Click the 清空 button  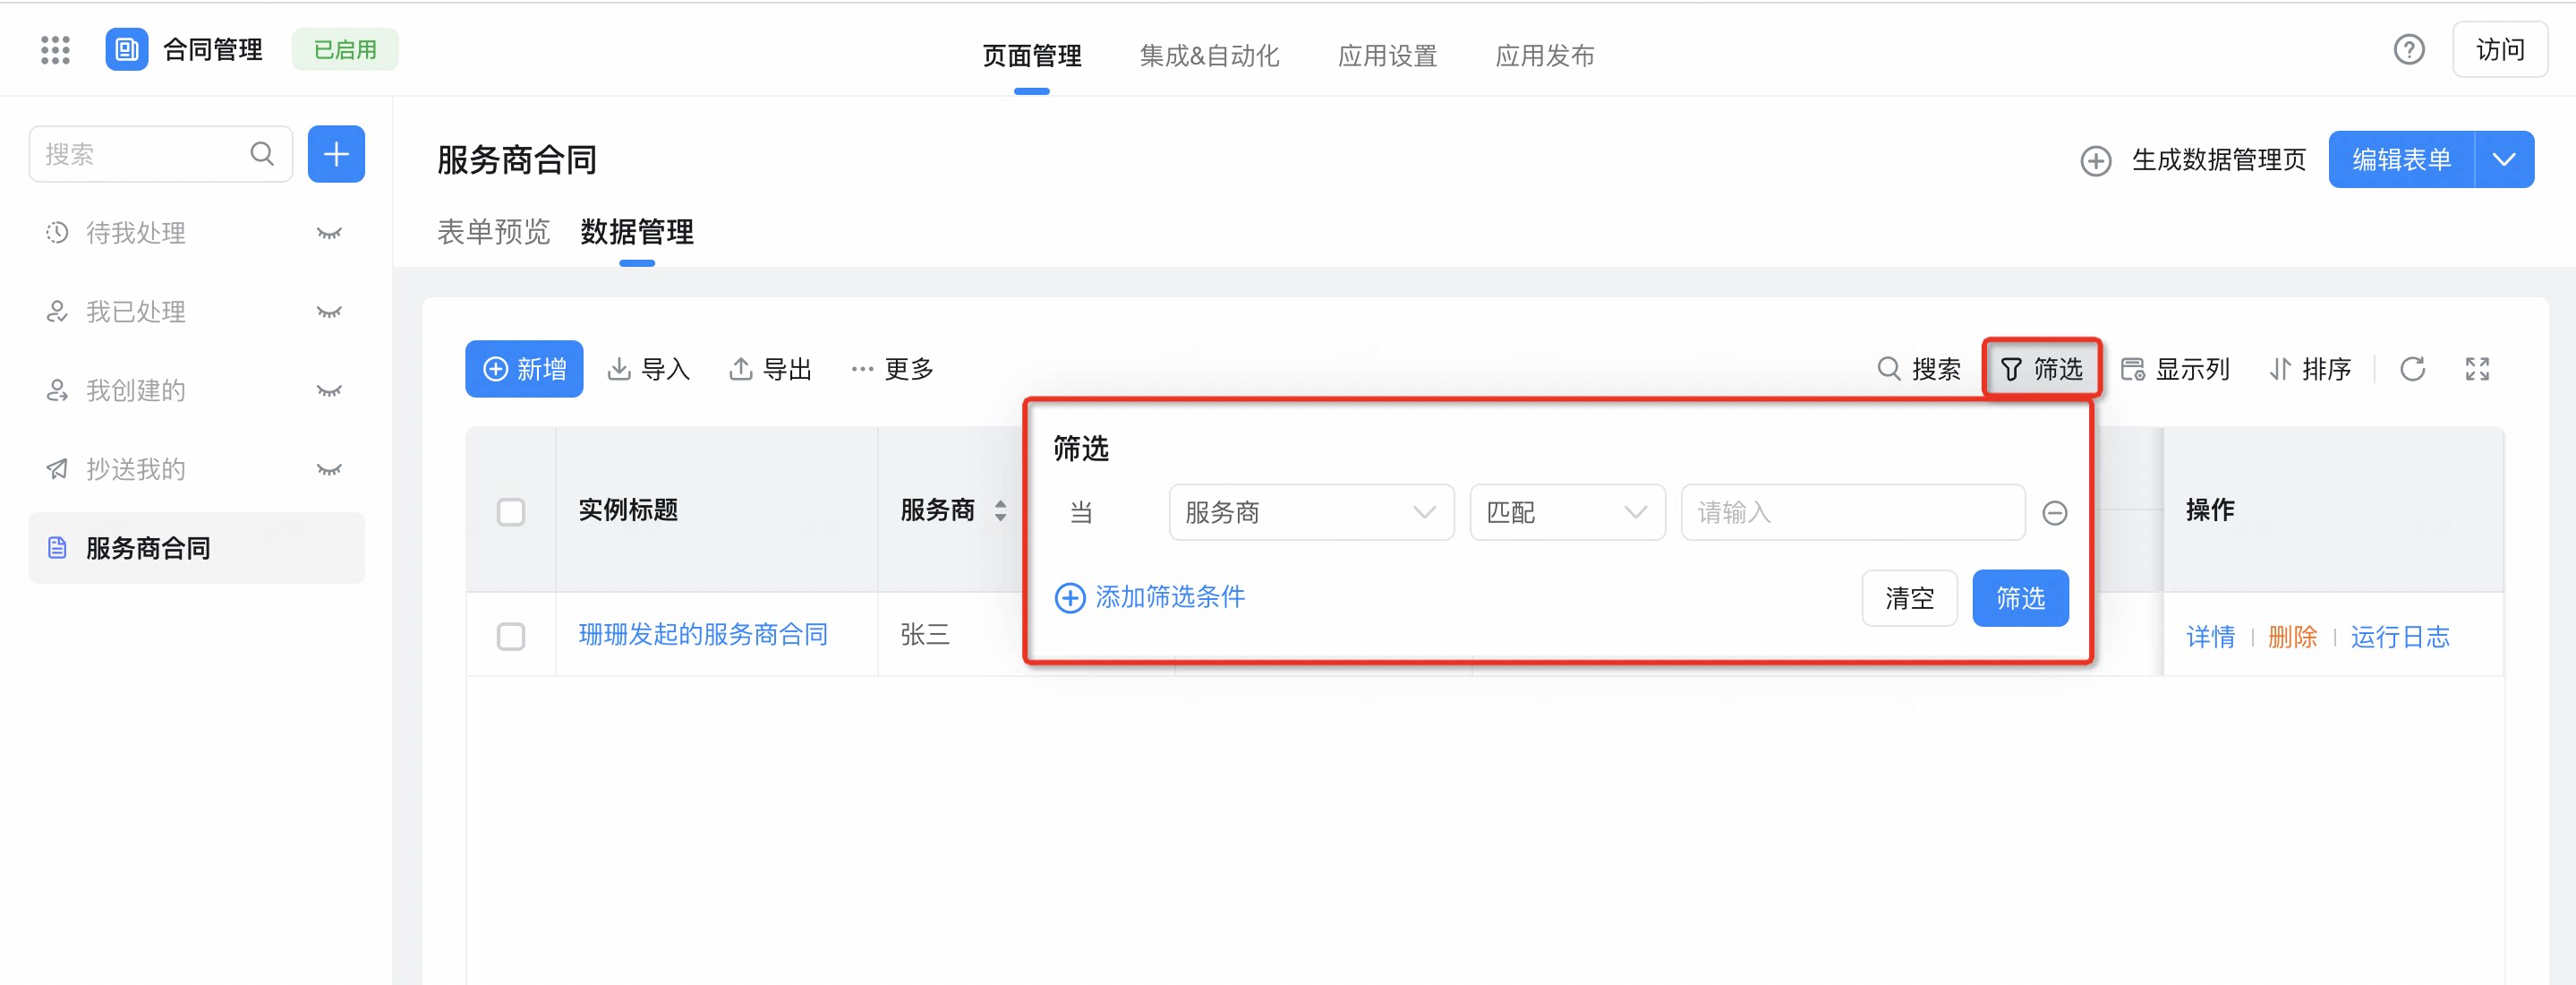coord(1909,598)
